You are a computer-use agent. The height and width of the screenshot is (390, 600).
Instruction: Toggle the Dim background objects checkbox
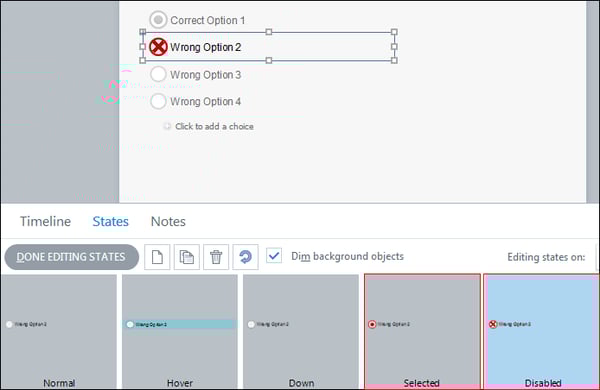pyautogui.click(x=274, y=256)
